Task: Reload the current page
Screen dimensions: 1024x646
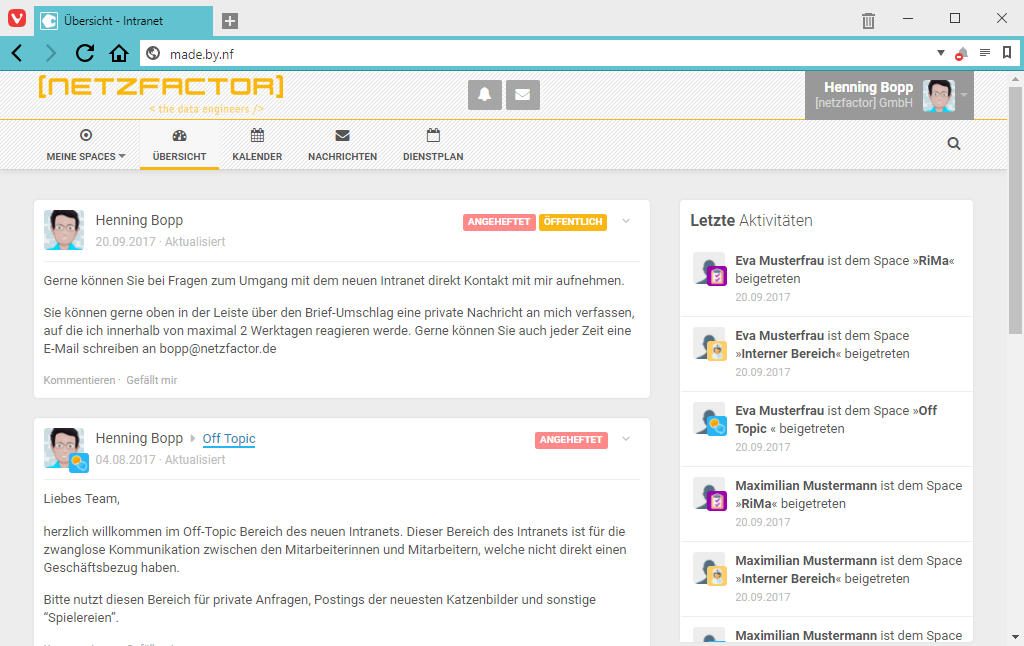Action: pyautogui.click(x=85, y=53)
